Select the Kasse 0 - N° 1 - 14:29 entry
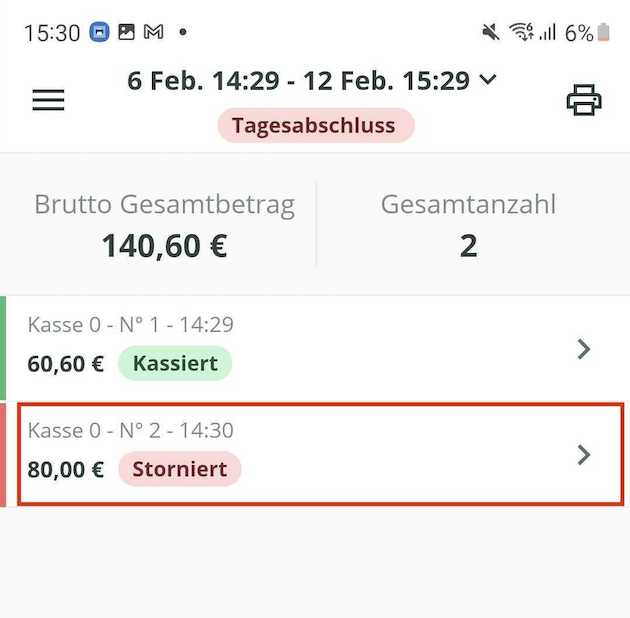630x618 pixels. tap(131, 324)
